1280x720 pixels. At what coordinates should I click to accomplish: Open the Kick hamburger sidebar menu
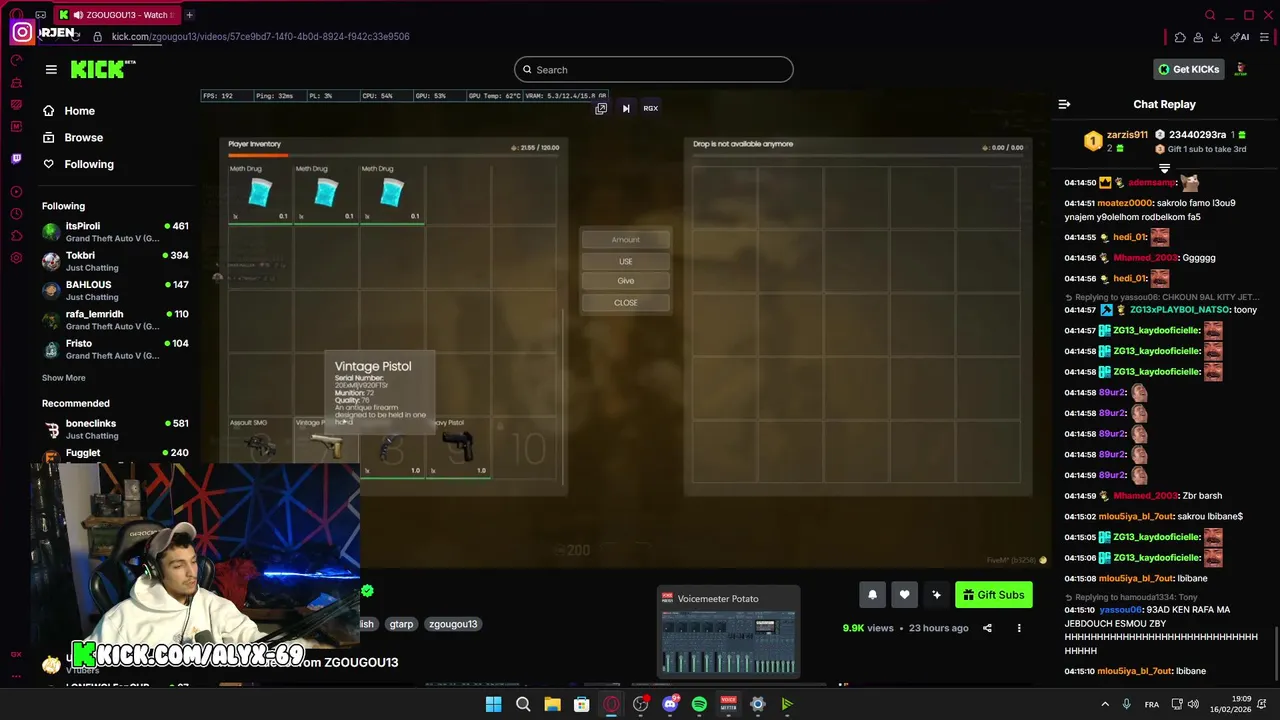point(51,69)
